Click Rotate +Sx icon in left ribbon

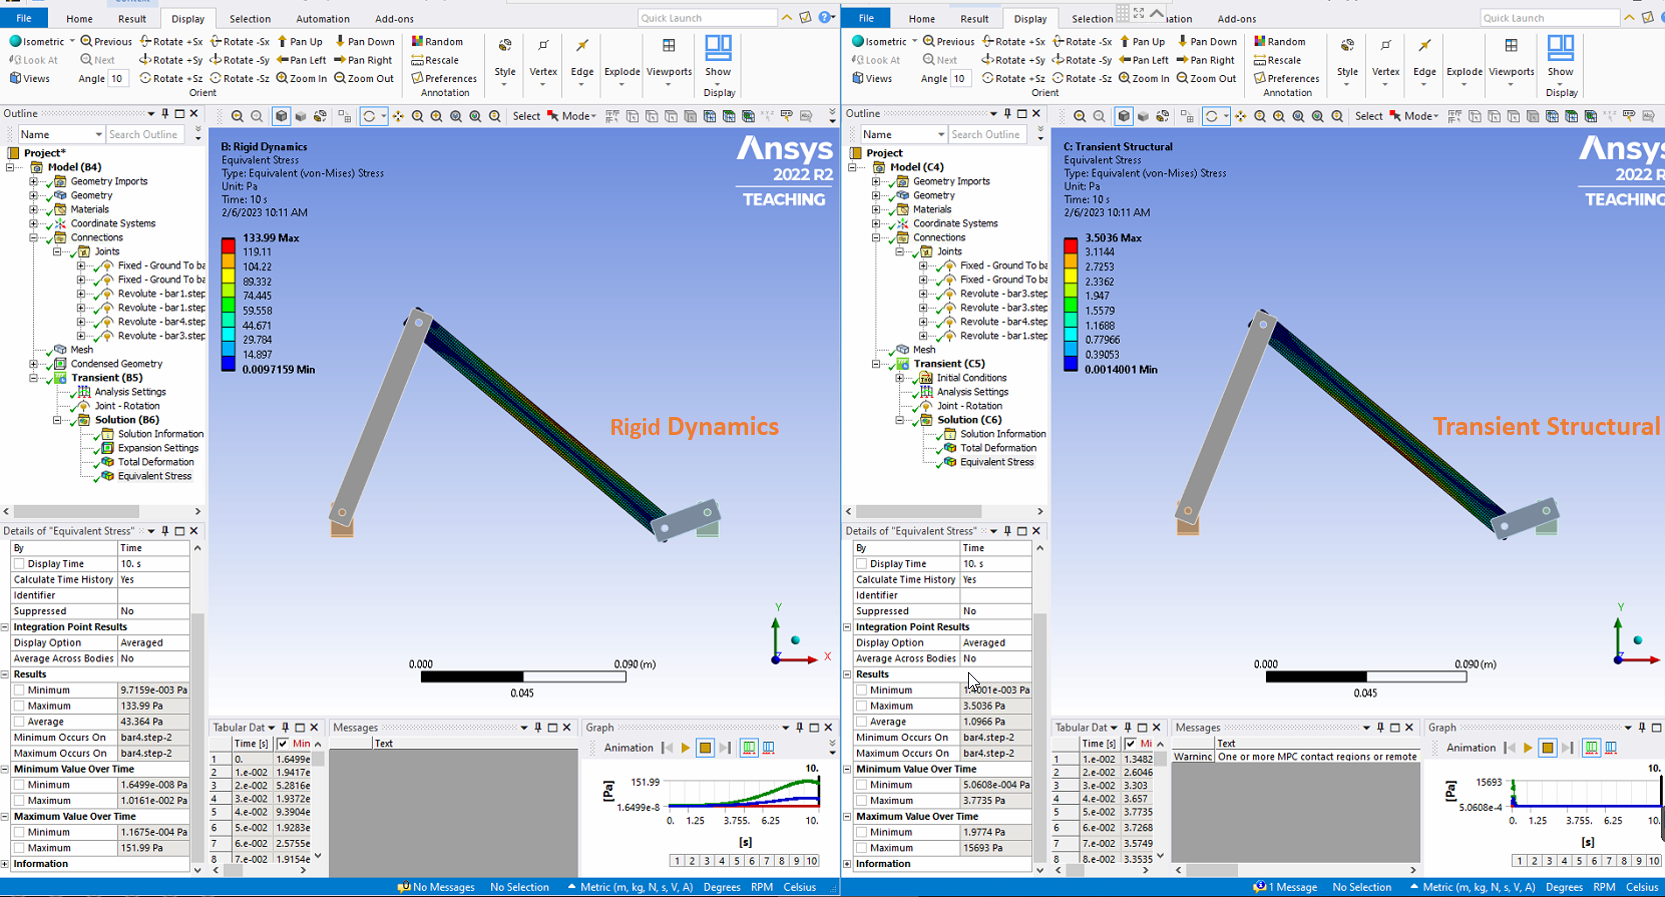[x=147, y=42]
